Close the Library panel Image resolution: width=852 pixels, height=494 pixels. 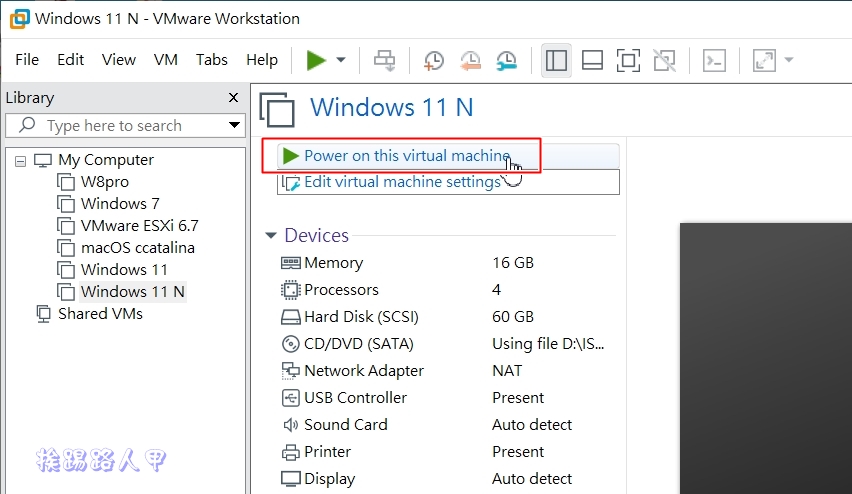234,97
